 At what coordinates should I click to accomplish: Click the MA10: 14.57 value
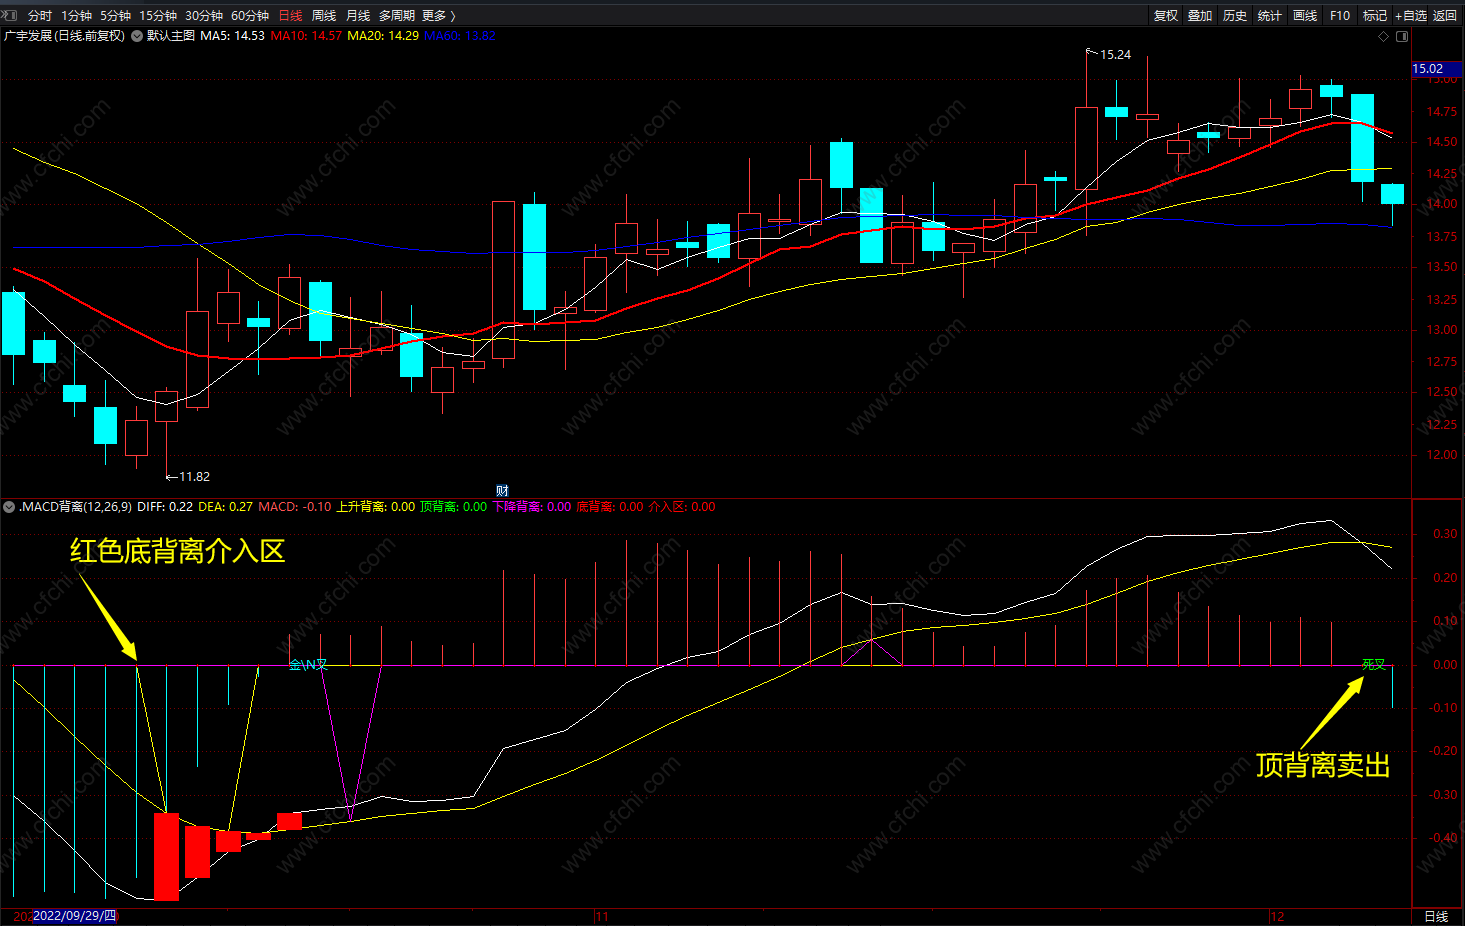(306, 36)
